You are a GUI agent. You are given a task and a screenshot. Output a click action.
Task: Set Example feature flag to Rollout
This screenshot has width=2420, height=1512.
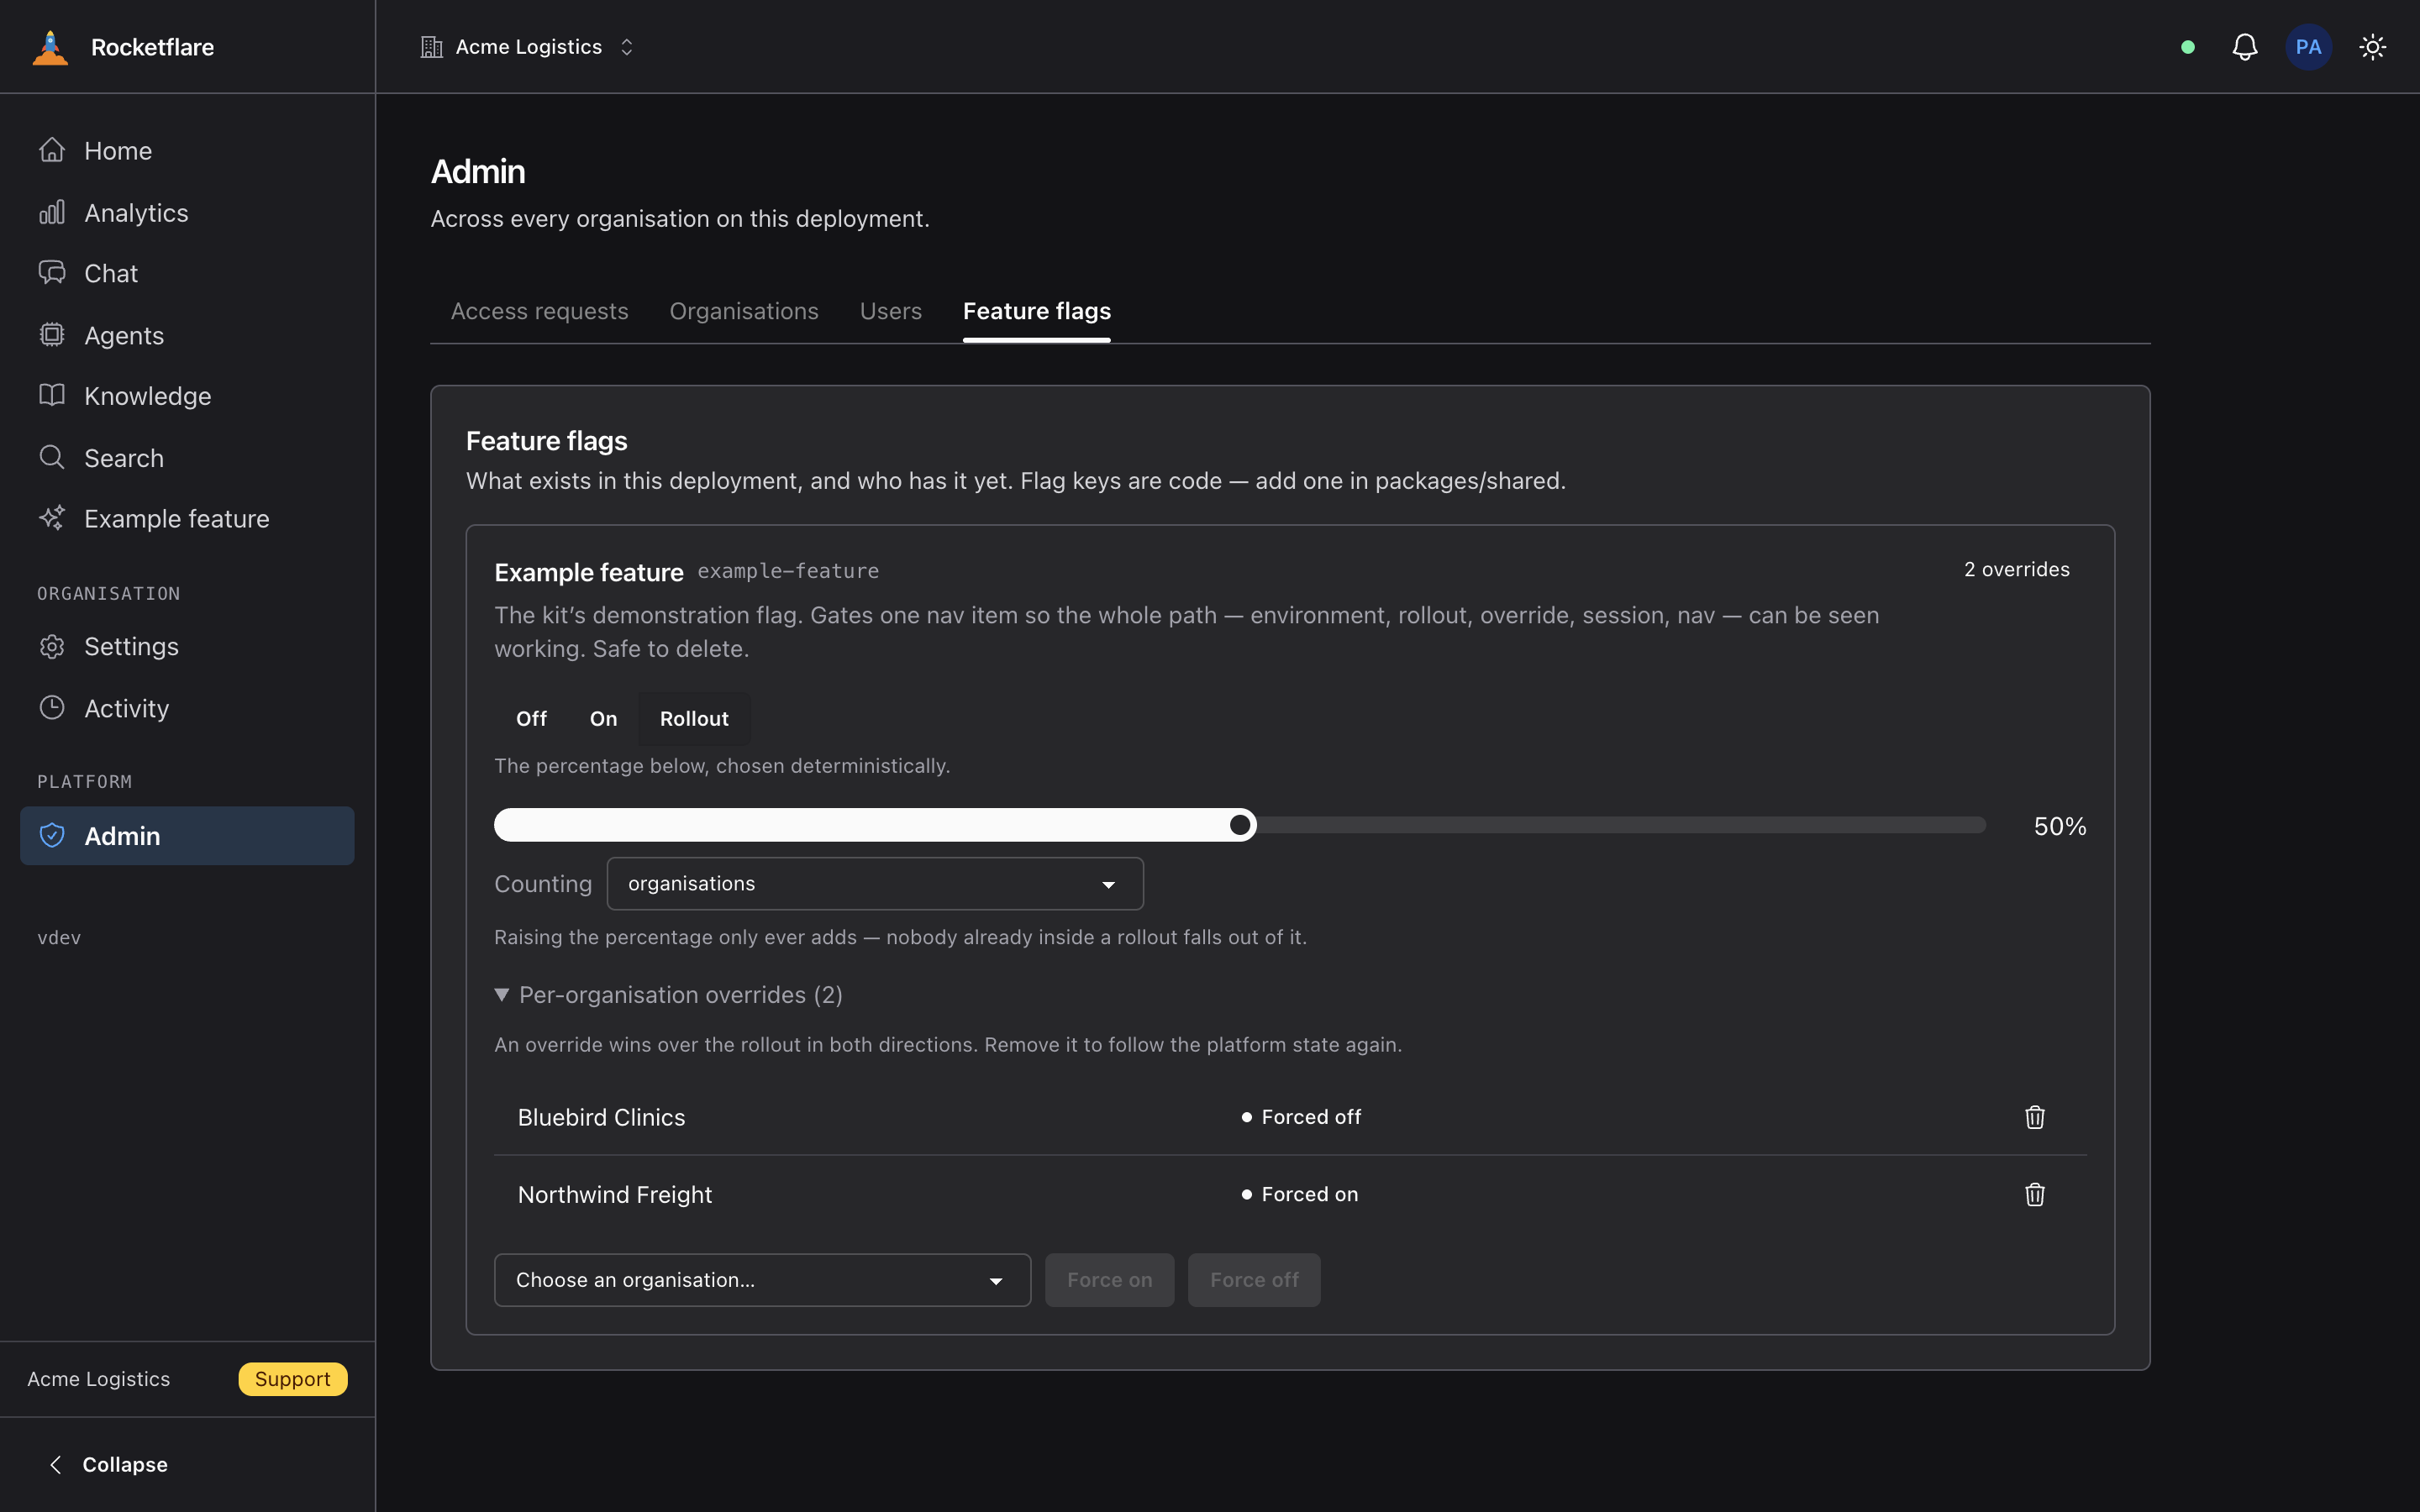[x=694, y=719]
